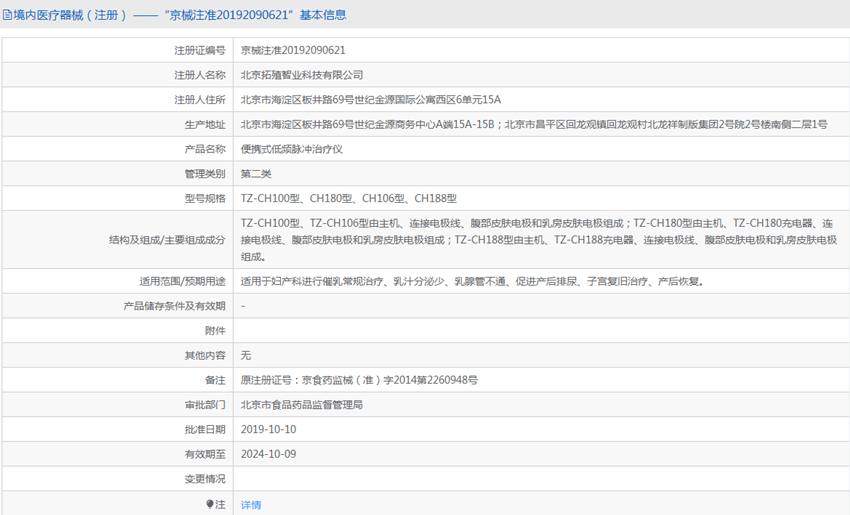Select the 无 value in 其他内容 row
The width and height of the screenshot is (850, 515).
point(246,355)
